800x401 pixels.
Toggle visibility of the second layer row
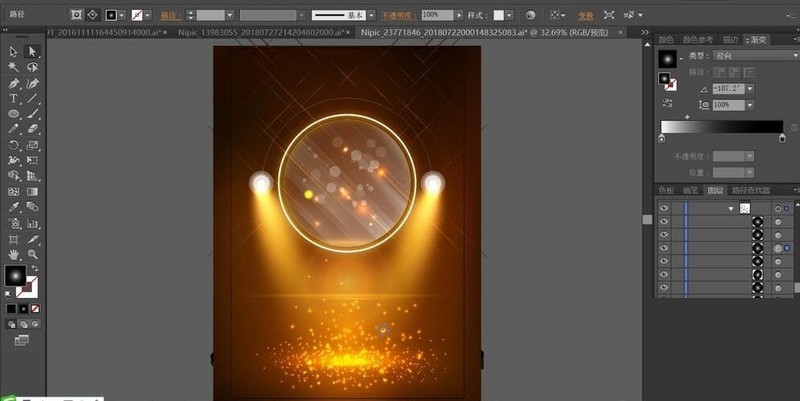pos(664,221)
